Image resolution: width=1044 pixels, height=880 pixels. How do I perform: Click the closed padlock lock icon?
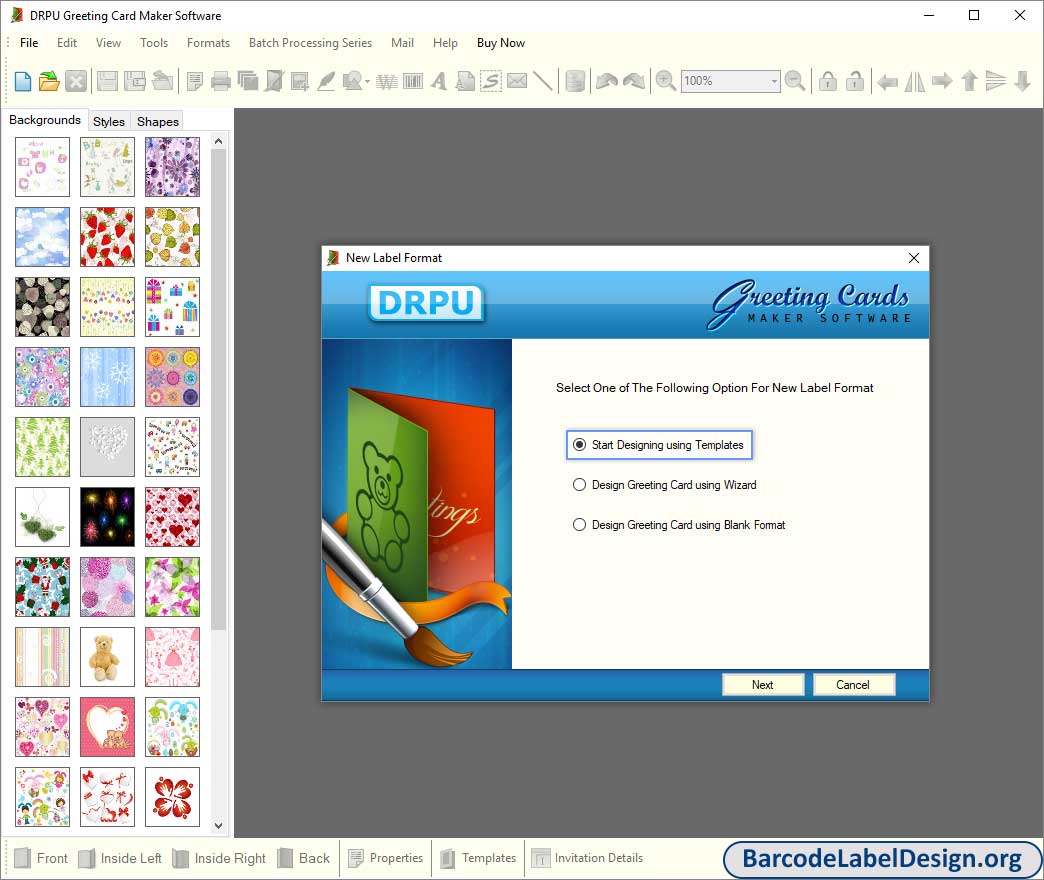pos(828,81)
